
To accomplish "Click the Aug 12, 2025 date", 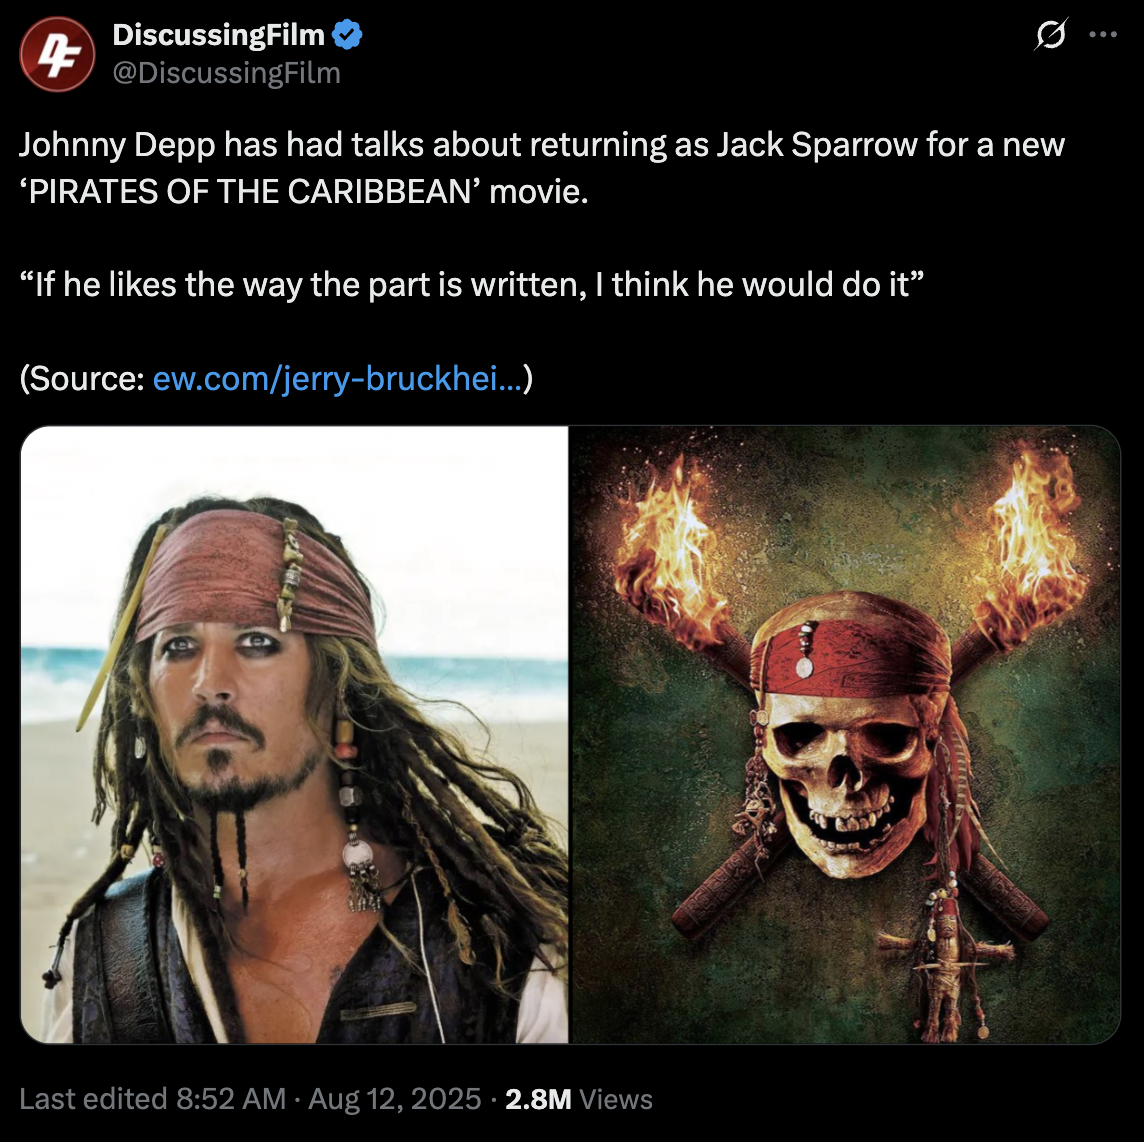I will tap(395, 1098).
